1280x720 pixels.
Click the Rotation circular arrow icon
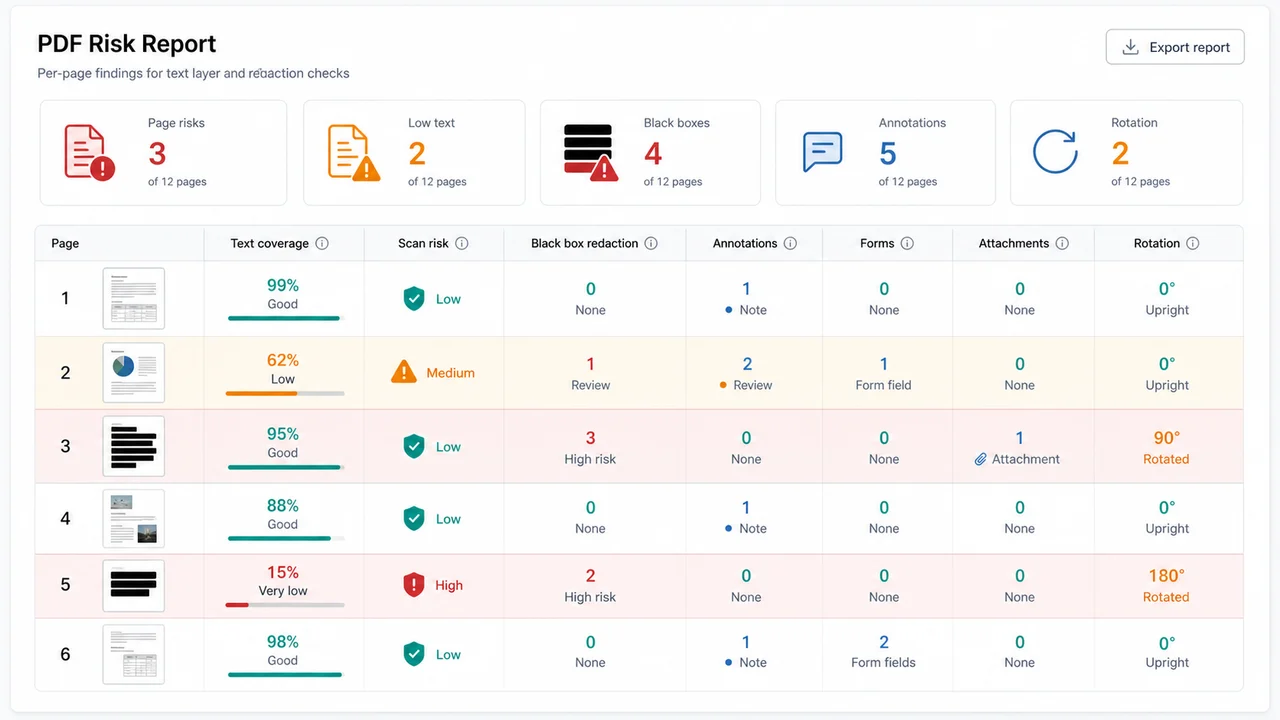tap(1055, 152)
